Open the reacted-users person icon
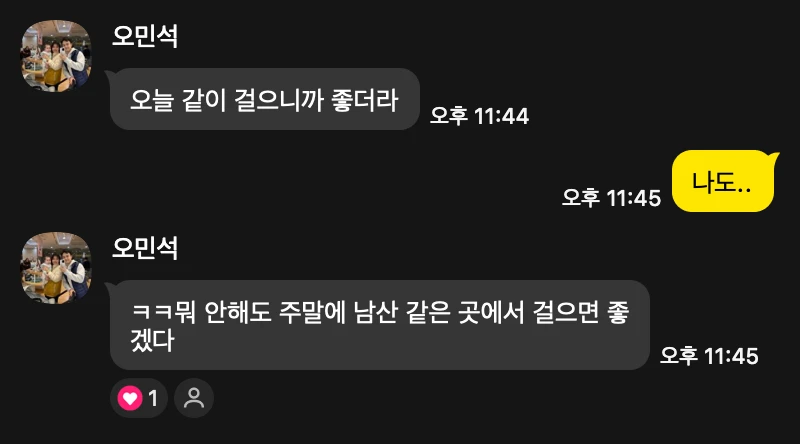Image resolution: width=800 pixels, height=444 pixels. pos(194,398)
